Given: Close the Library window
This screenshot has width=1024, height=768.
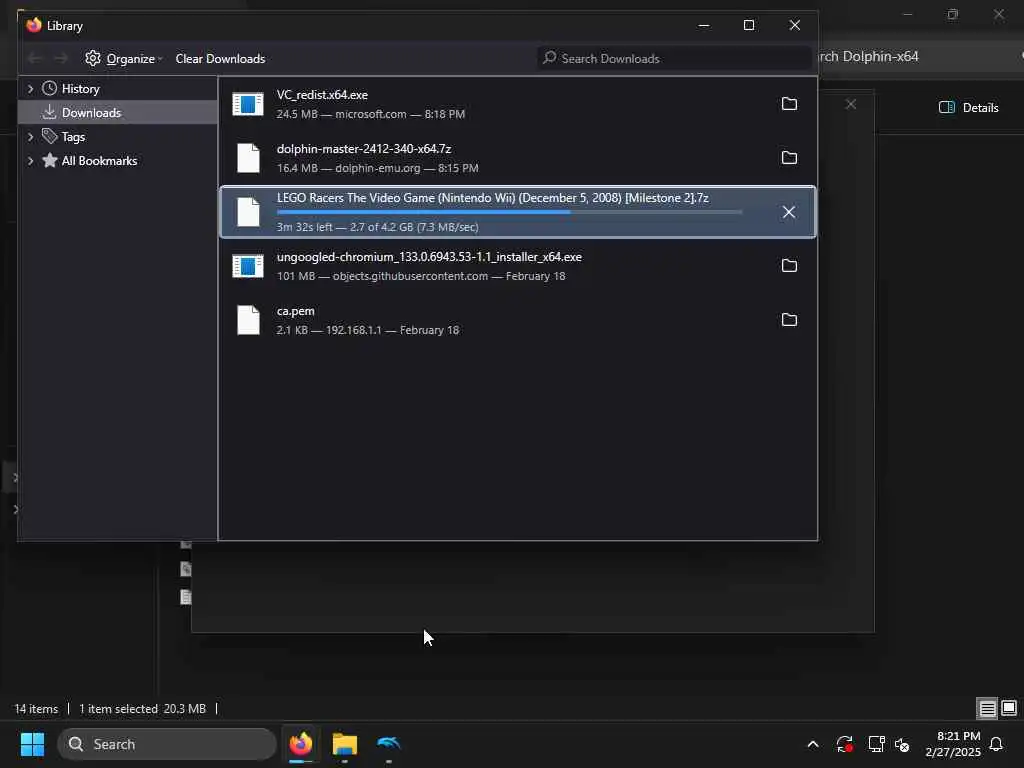Looking at the screenshot, I should click(795, 25).
